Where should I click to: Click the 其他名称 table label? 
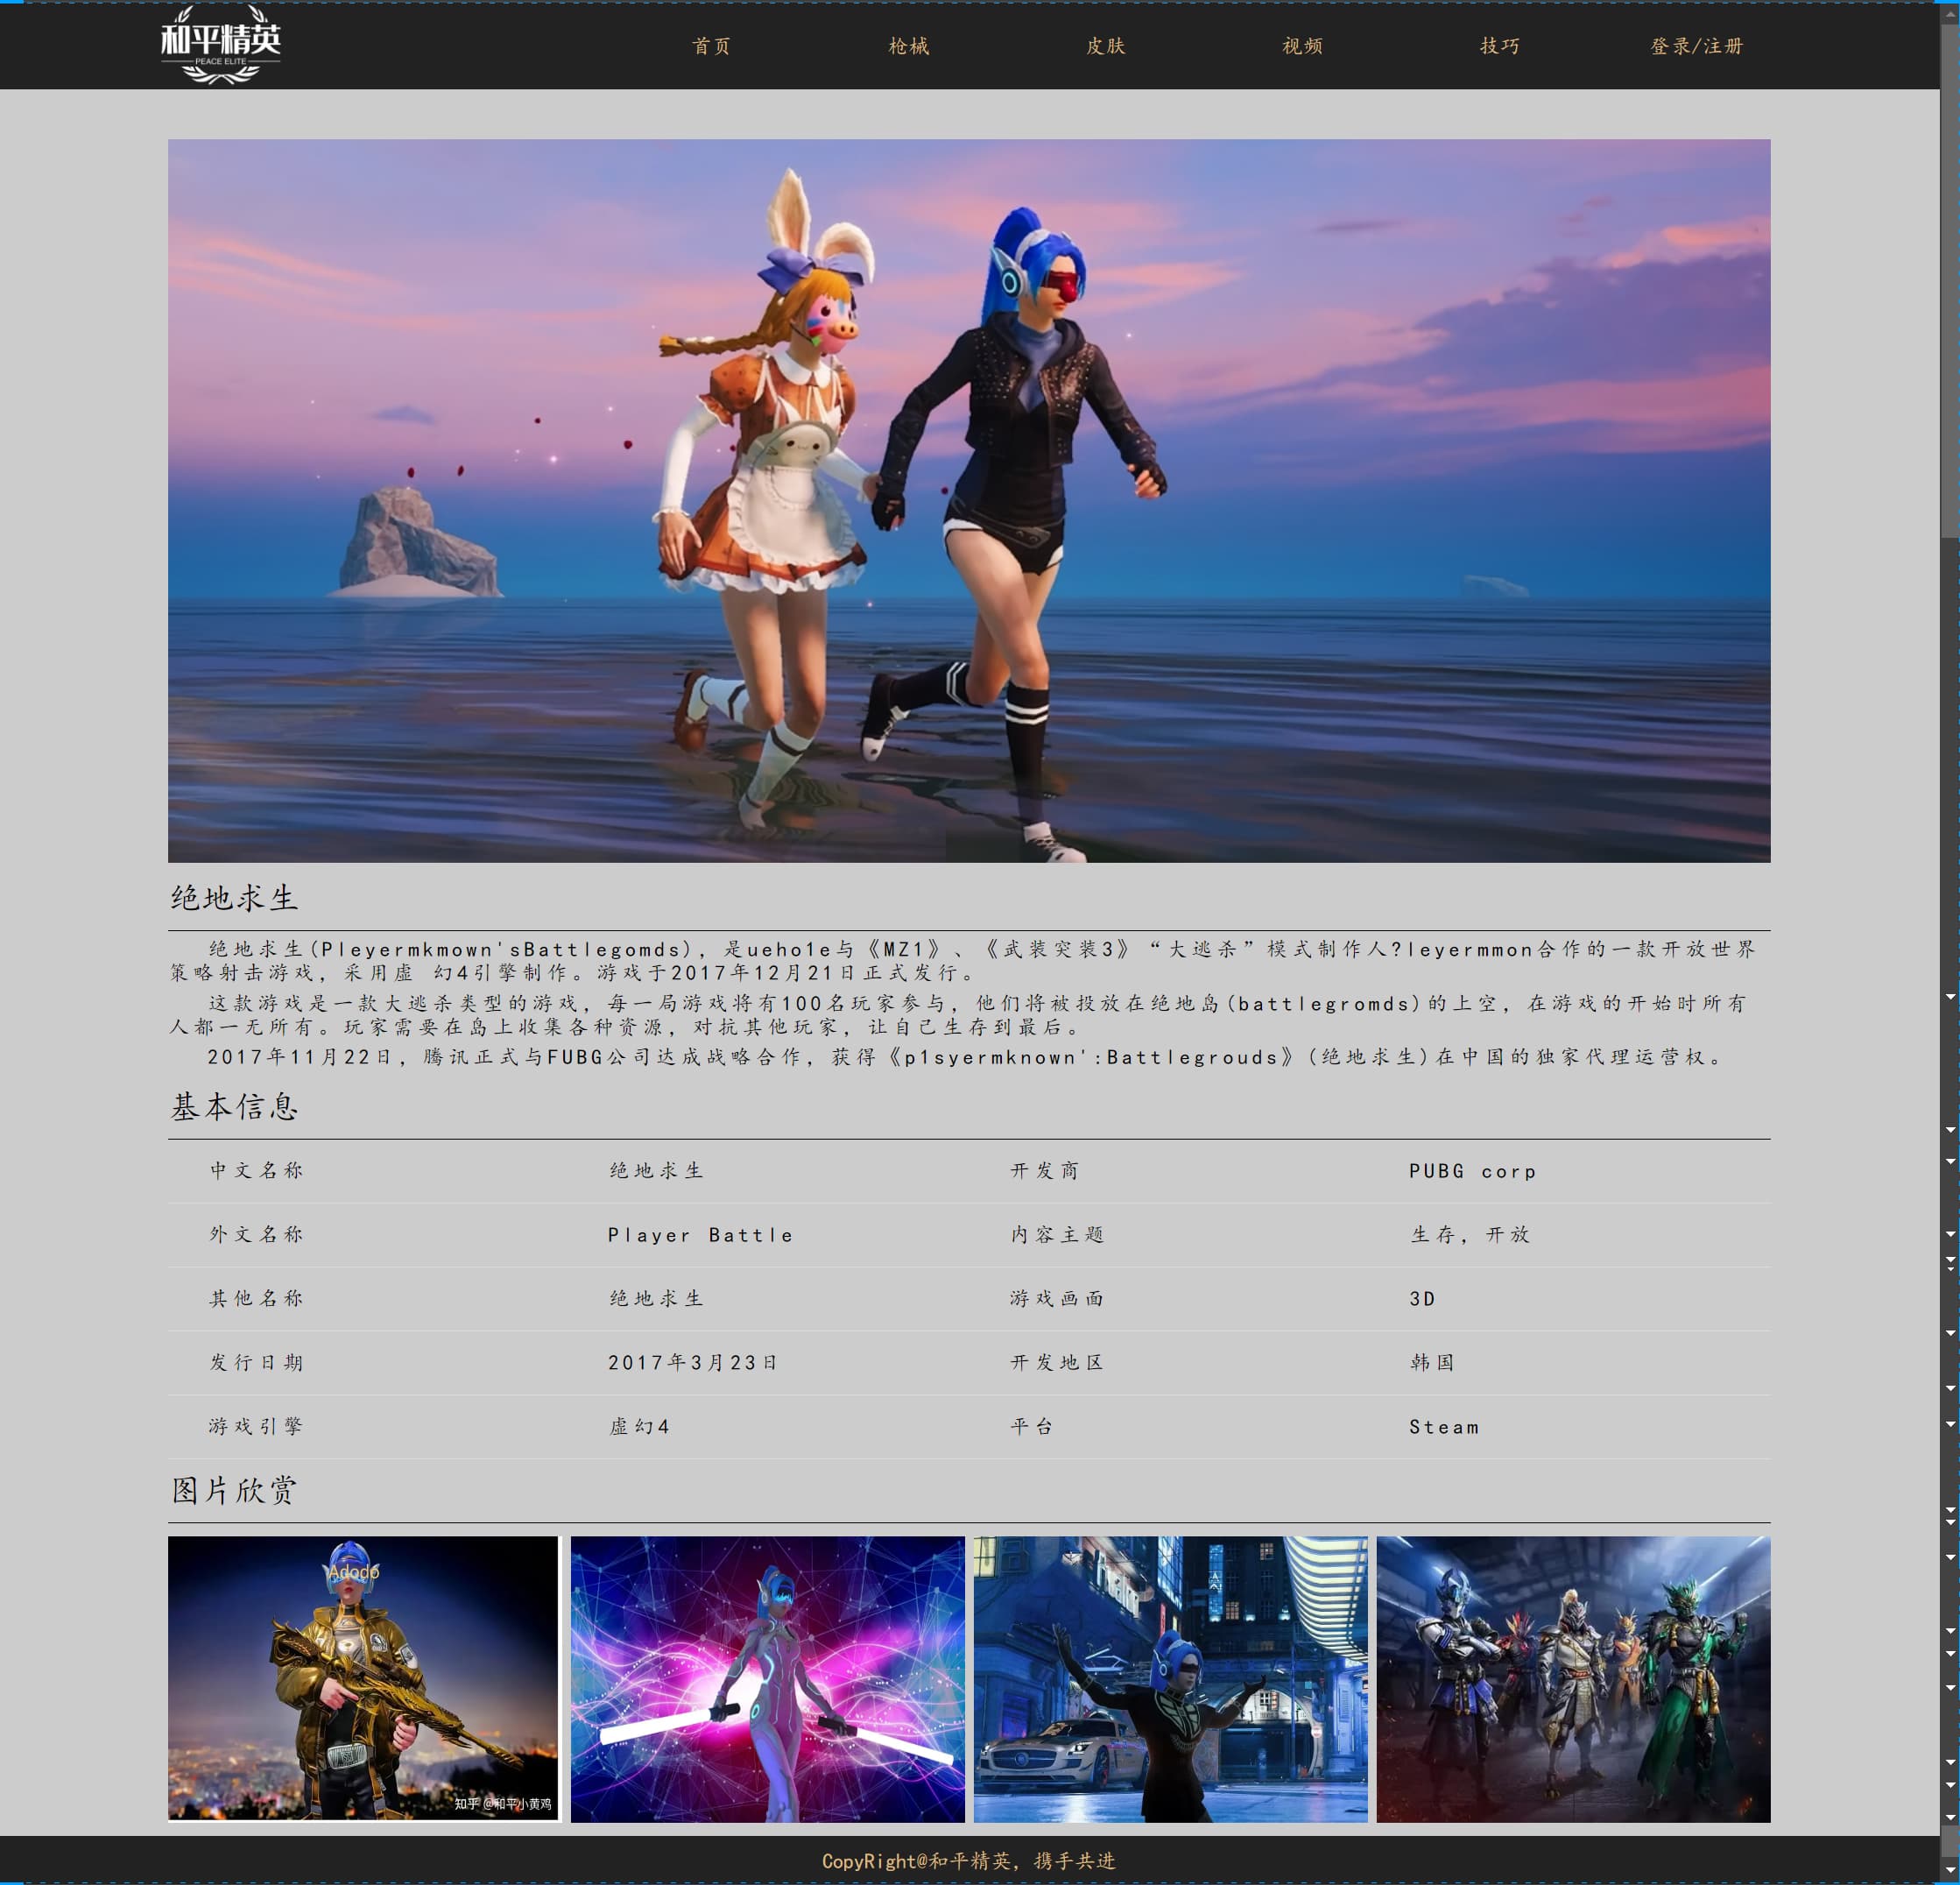(257, 1298)
